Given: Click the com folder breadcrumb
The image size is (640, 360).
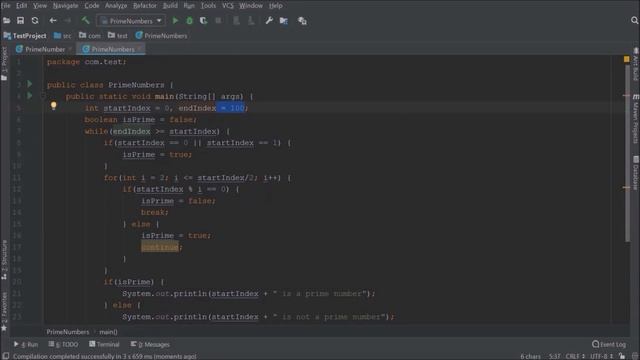Looking at the screenshot, I should point(90,36).
